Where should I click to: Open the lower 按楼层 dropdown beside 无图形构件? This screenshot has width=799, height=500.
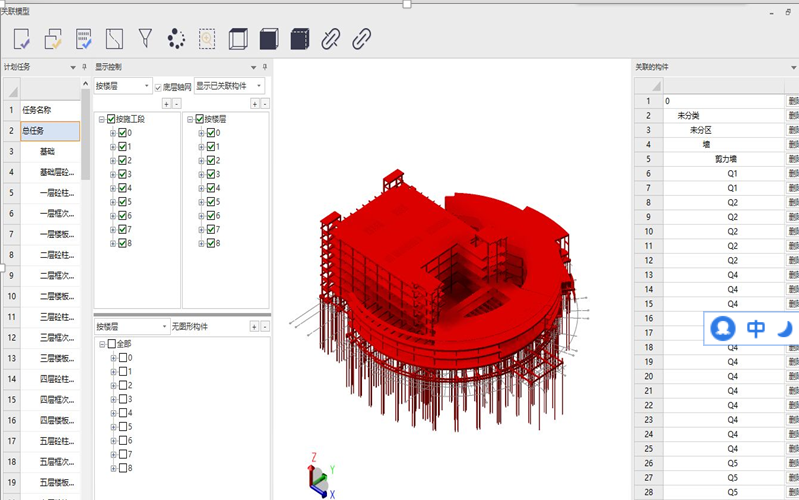pos(131,327)
